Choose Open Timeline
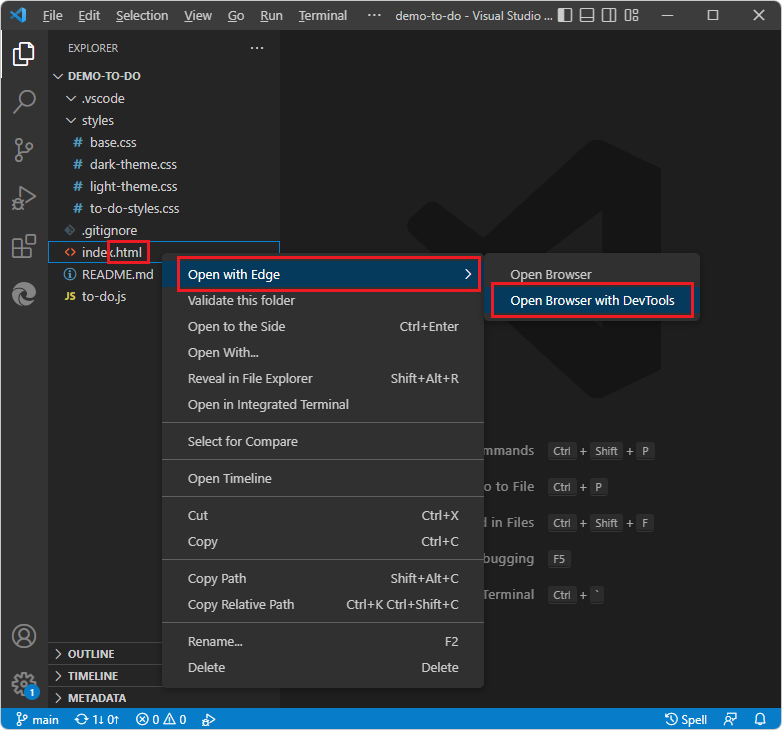Screen dimensions: 782x730 (323, 478)
